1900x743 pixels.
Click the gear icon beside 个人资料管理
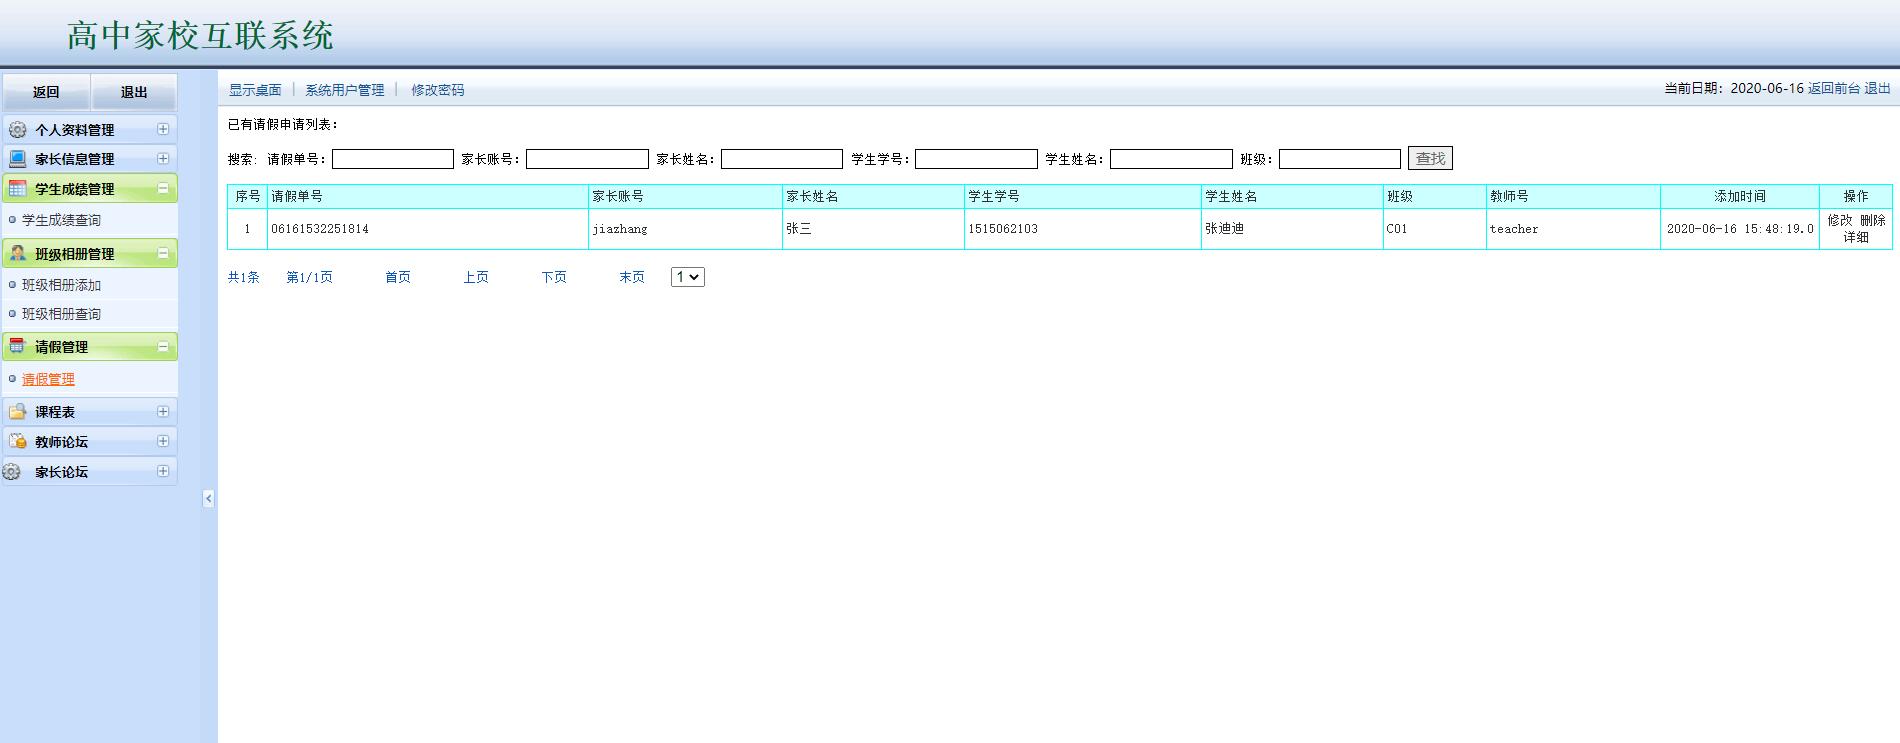pos(17,130)
